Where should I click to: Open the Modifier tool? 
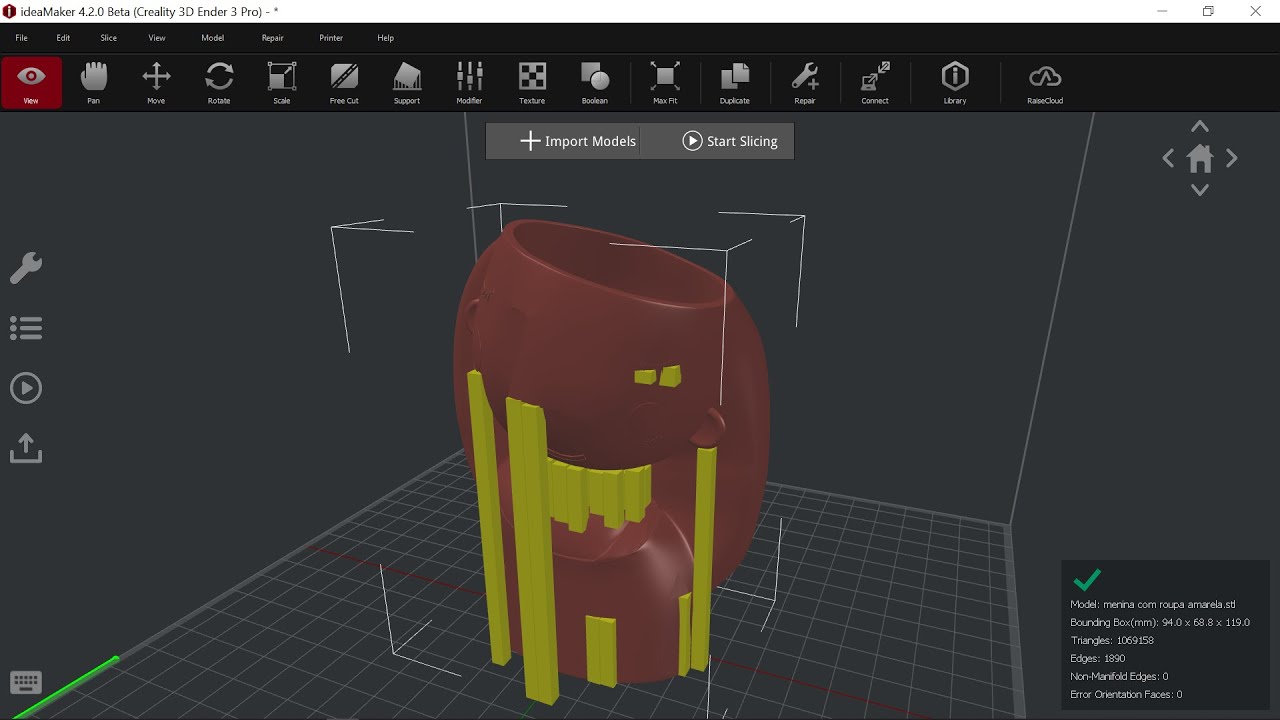pyautogui.click(x=469, y=82)
